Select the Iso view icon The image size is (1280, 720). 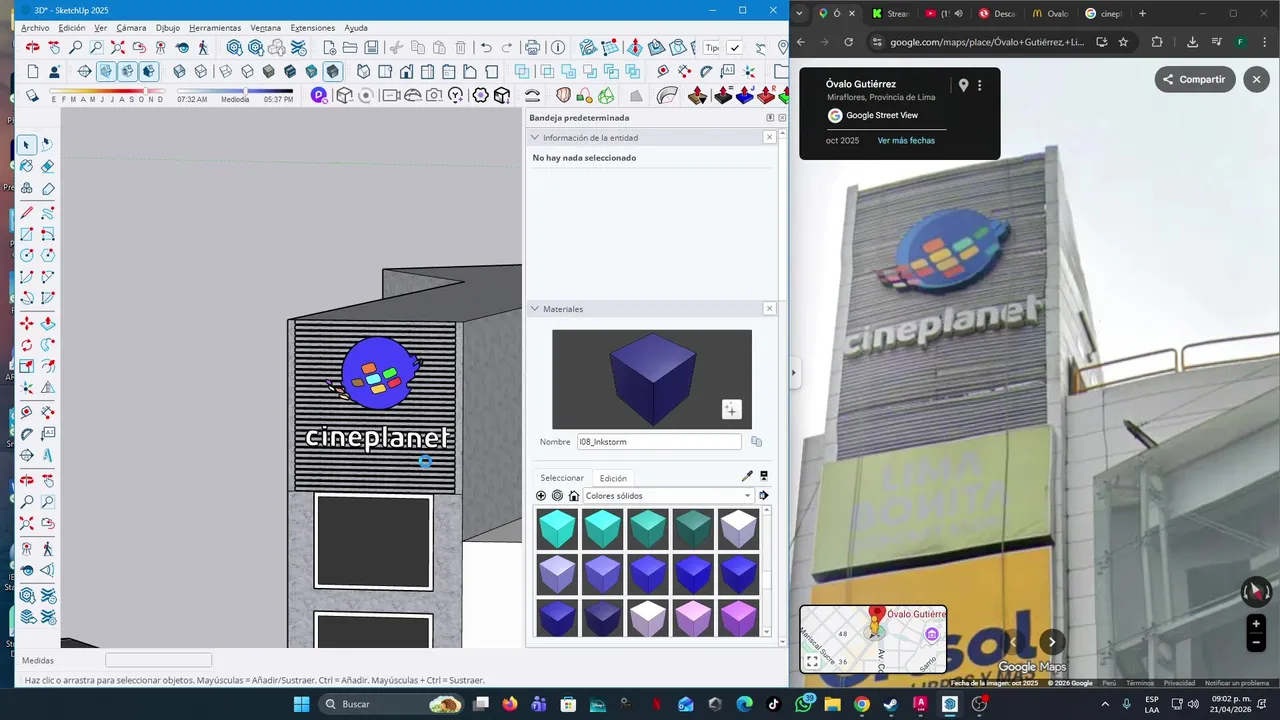(x=363, y=71)
